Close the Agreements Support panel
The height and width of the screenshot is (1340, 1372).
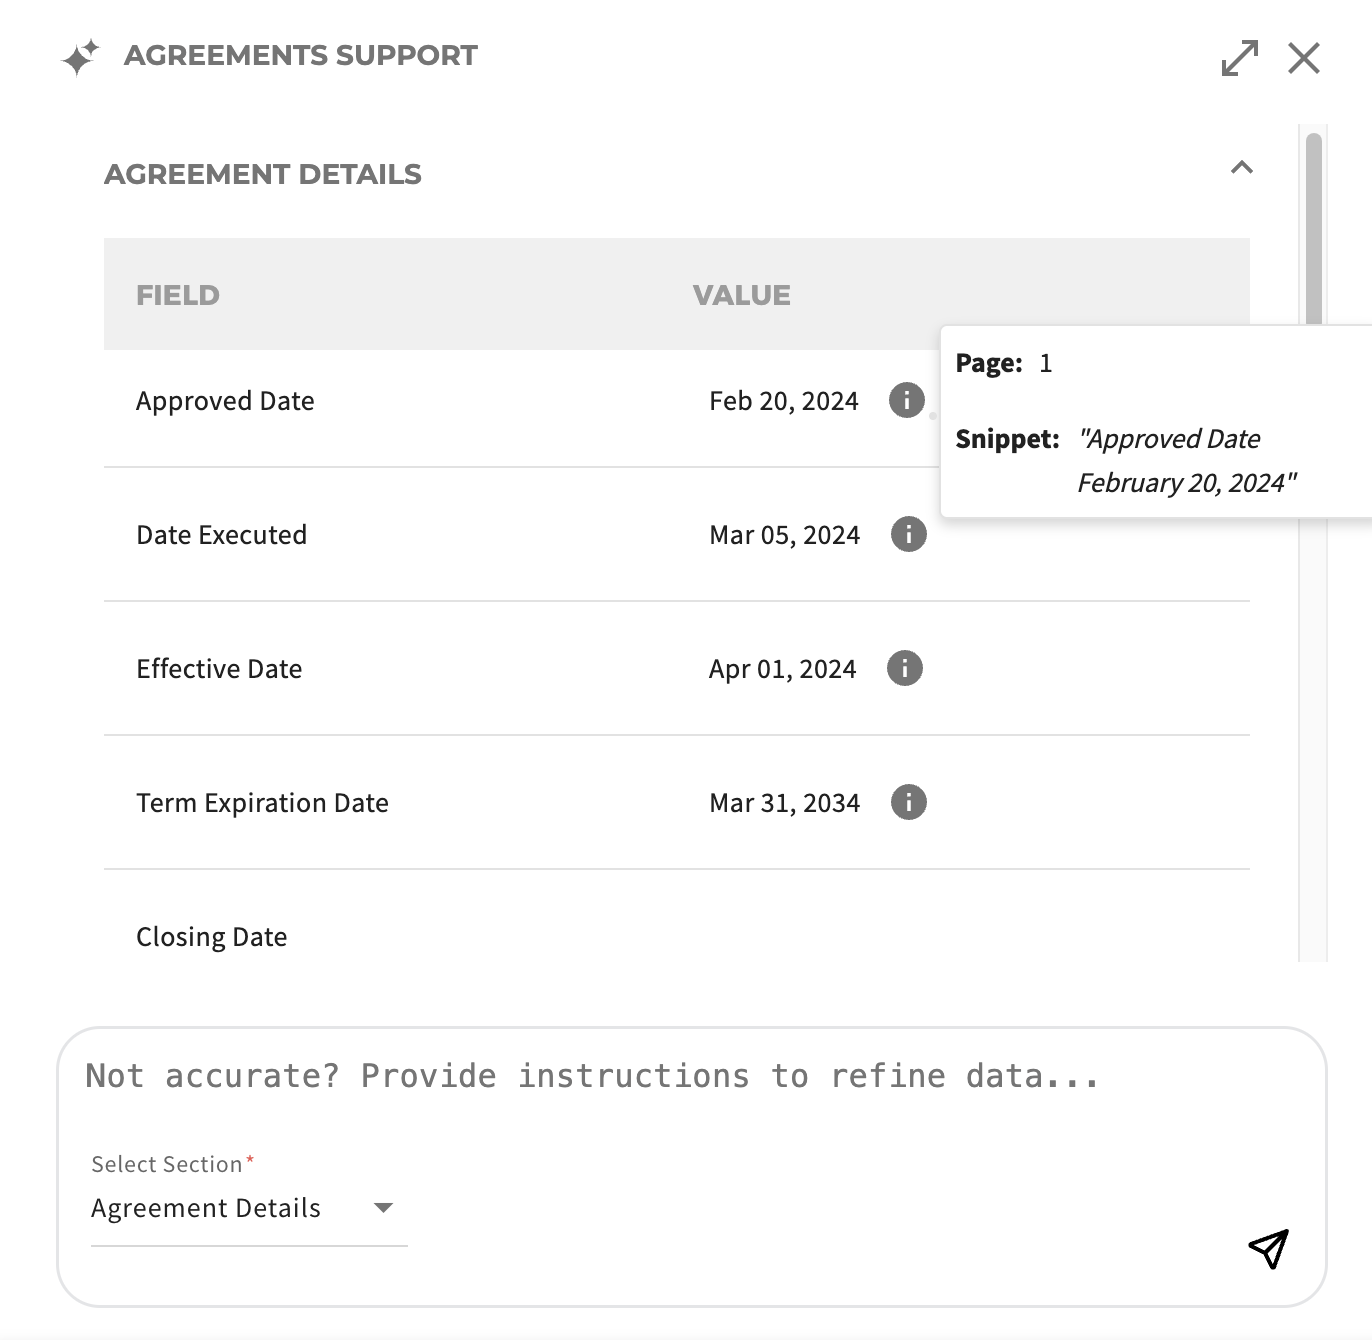coord(1304,58)
